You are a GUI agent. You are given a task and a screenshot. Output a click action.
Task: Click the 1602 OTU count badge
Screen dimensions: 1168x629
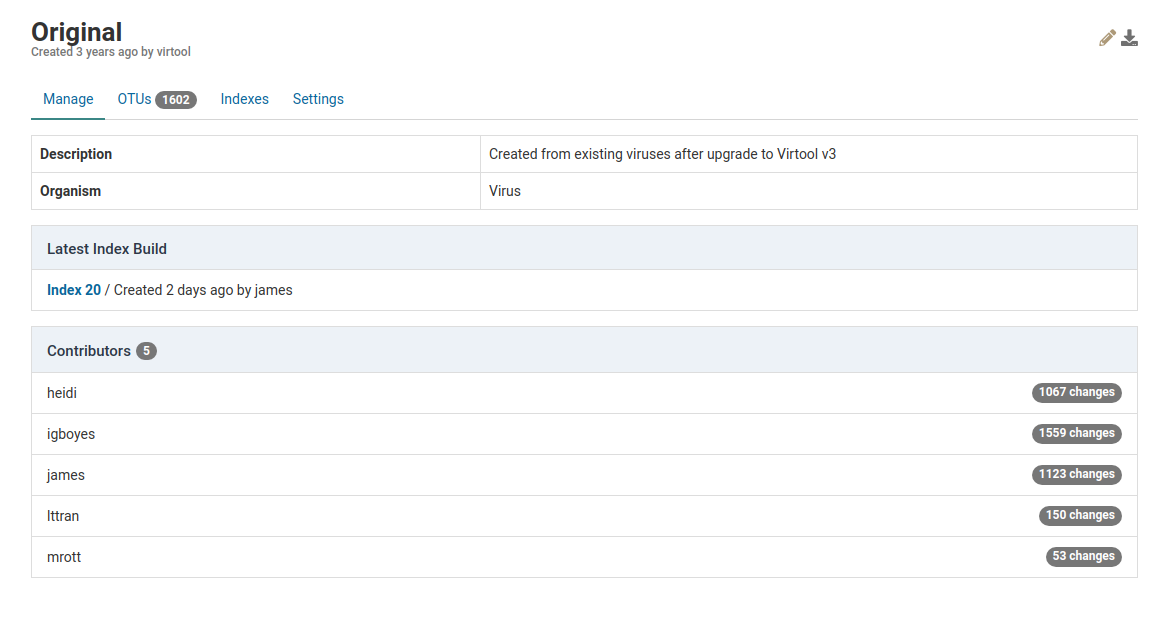(176, 100)
